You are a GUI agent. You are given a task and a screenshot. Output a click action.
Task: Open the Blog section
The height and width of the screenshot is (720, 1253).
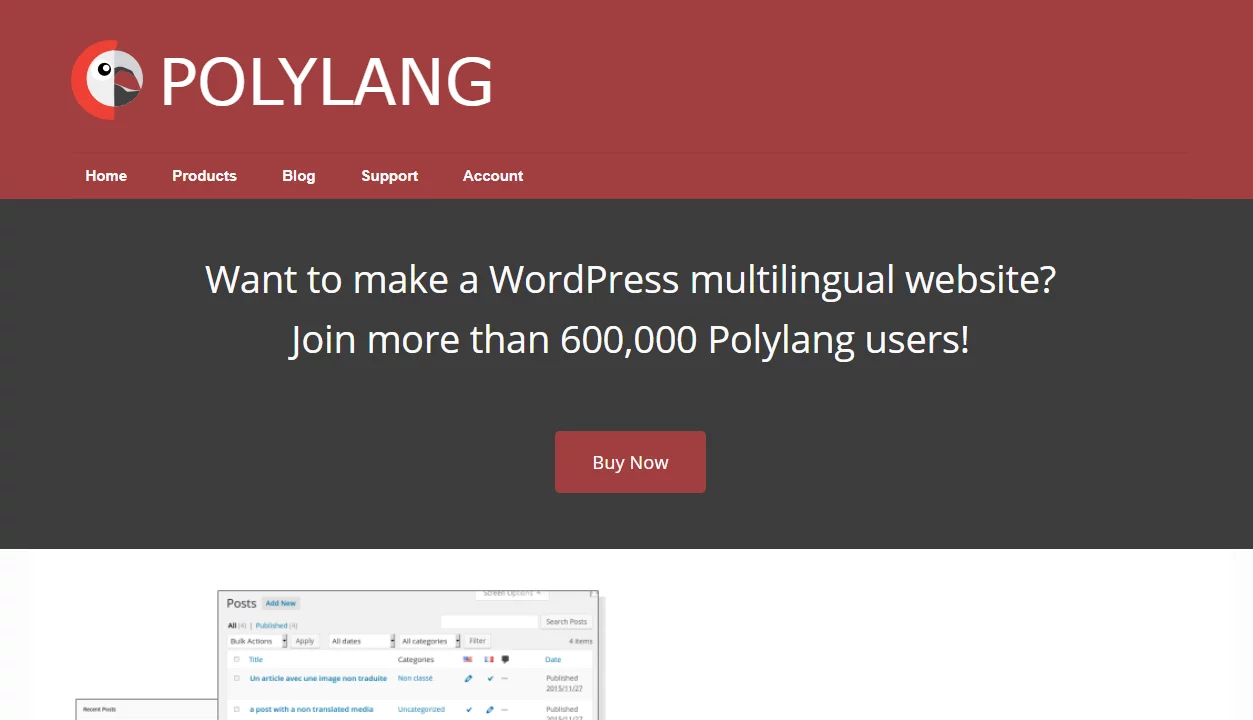point(298,176)
